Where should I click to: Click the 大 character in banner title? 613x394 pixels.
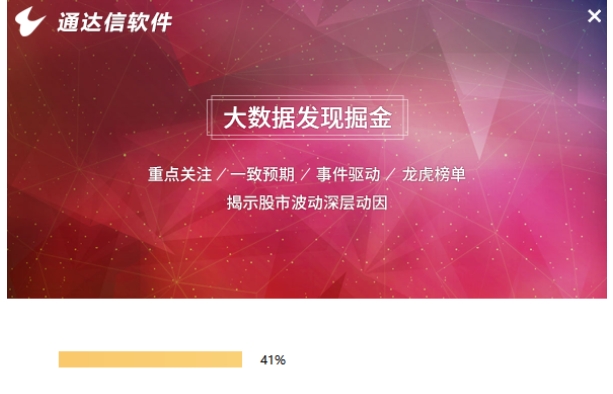tap(235, 118)
